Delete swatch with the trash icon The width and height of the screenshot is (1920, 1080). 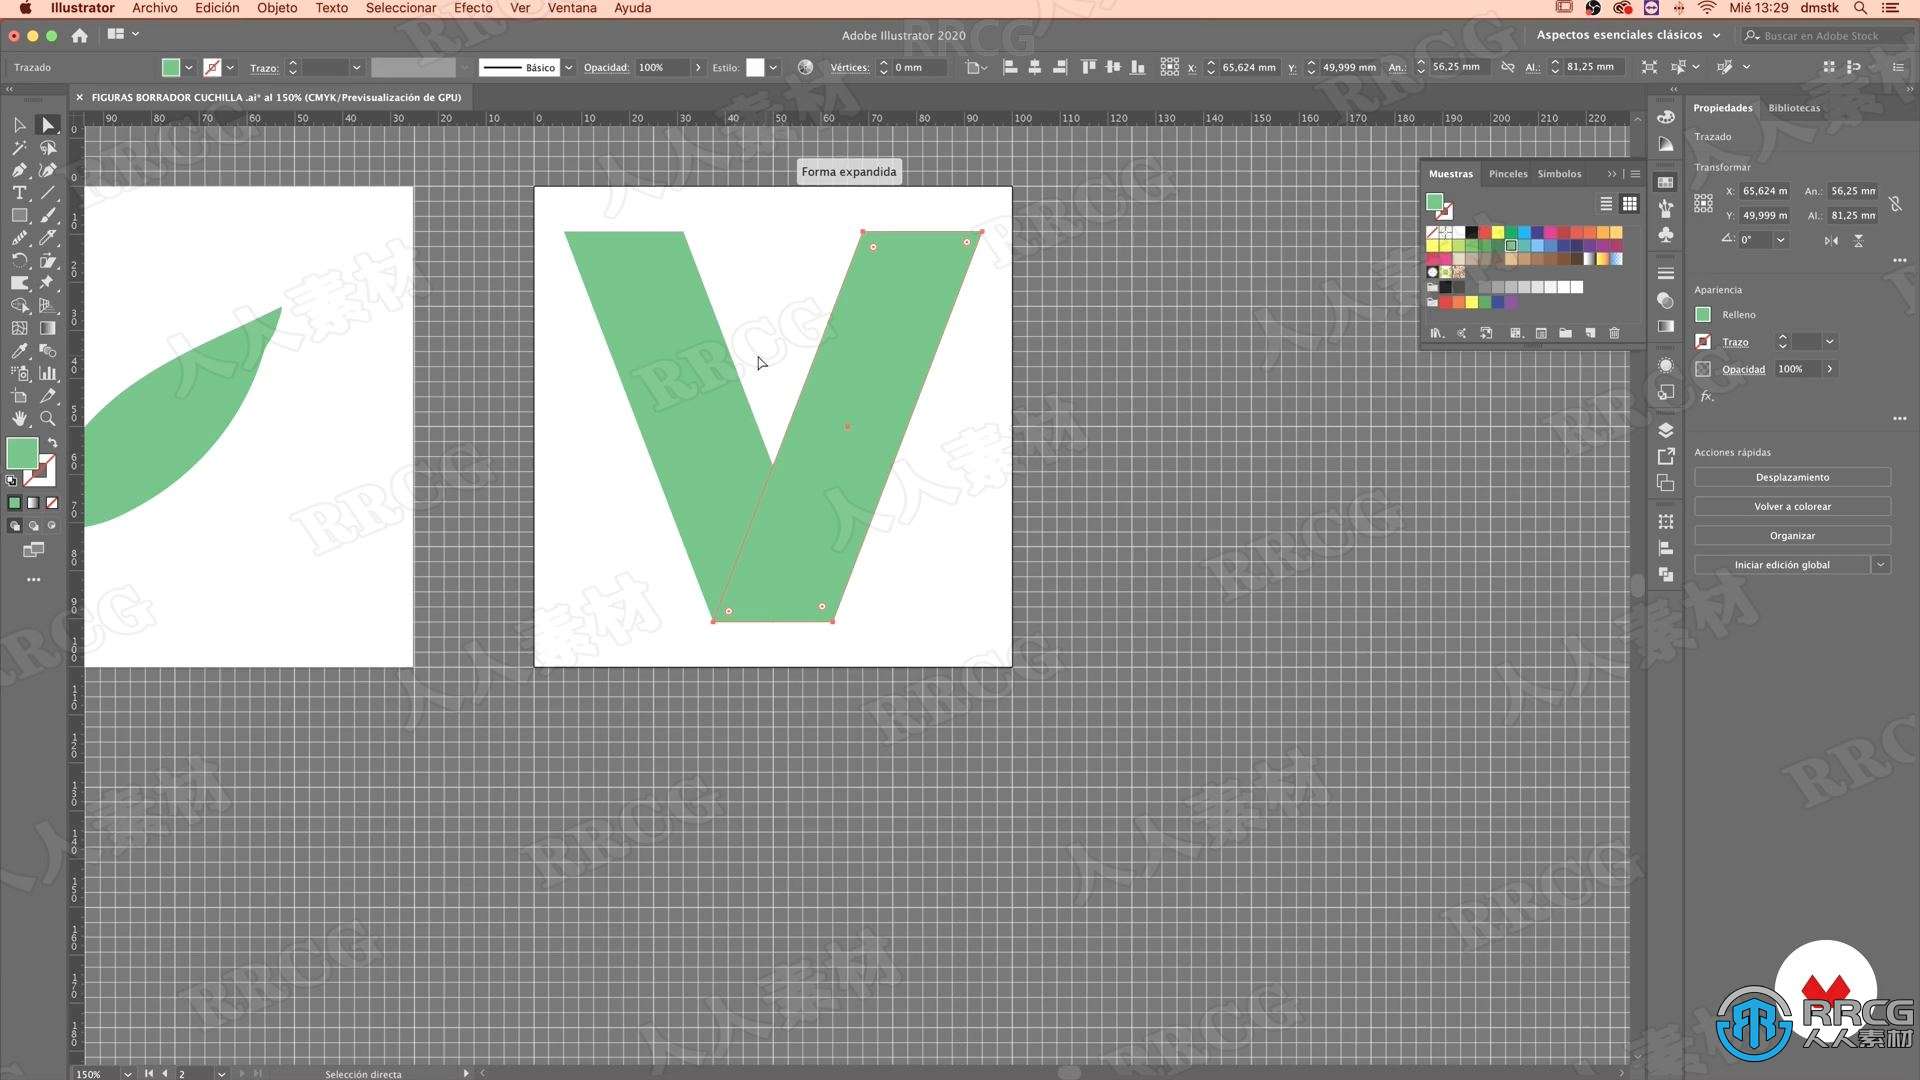click(x=1614, y=333)
